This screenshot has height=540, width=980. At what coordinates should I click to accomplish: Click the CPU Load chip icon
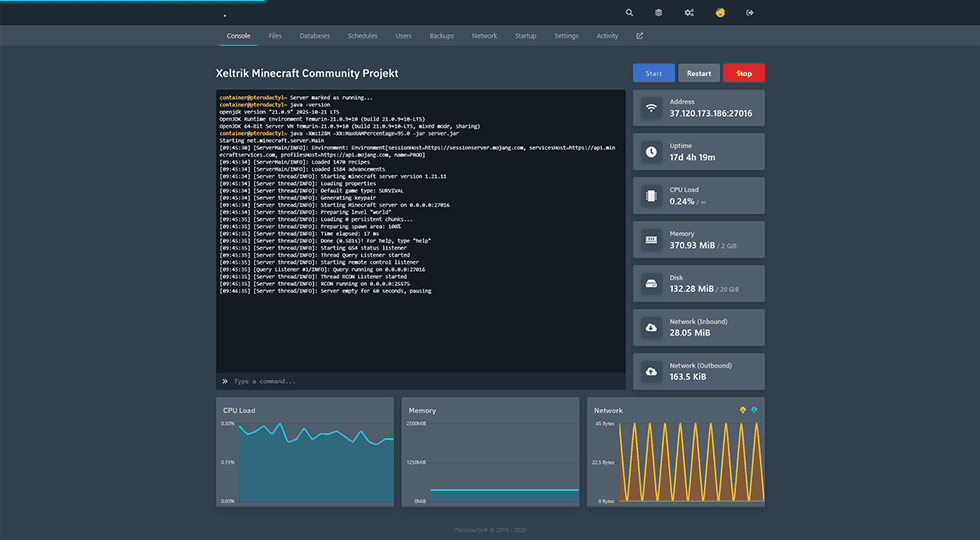point(651,195)
